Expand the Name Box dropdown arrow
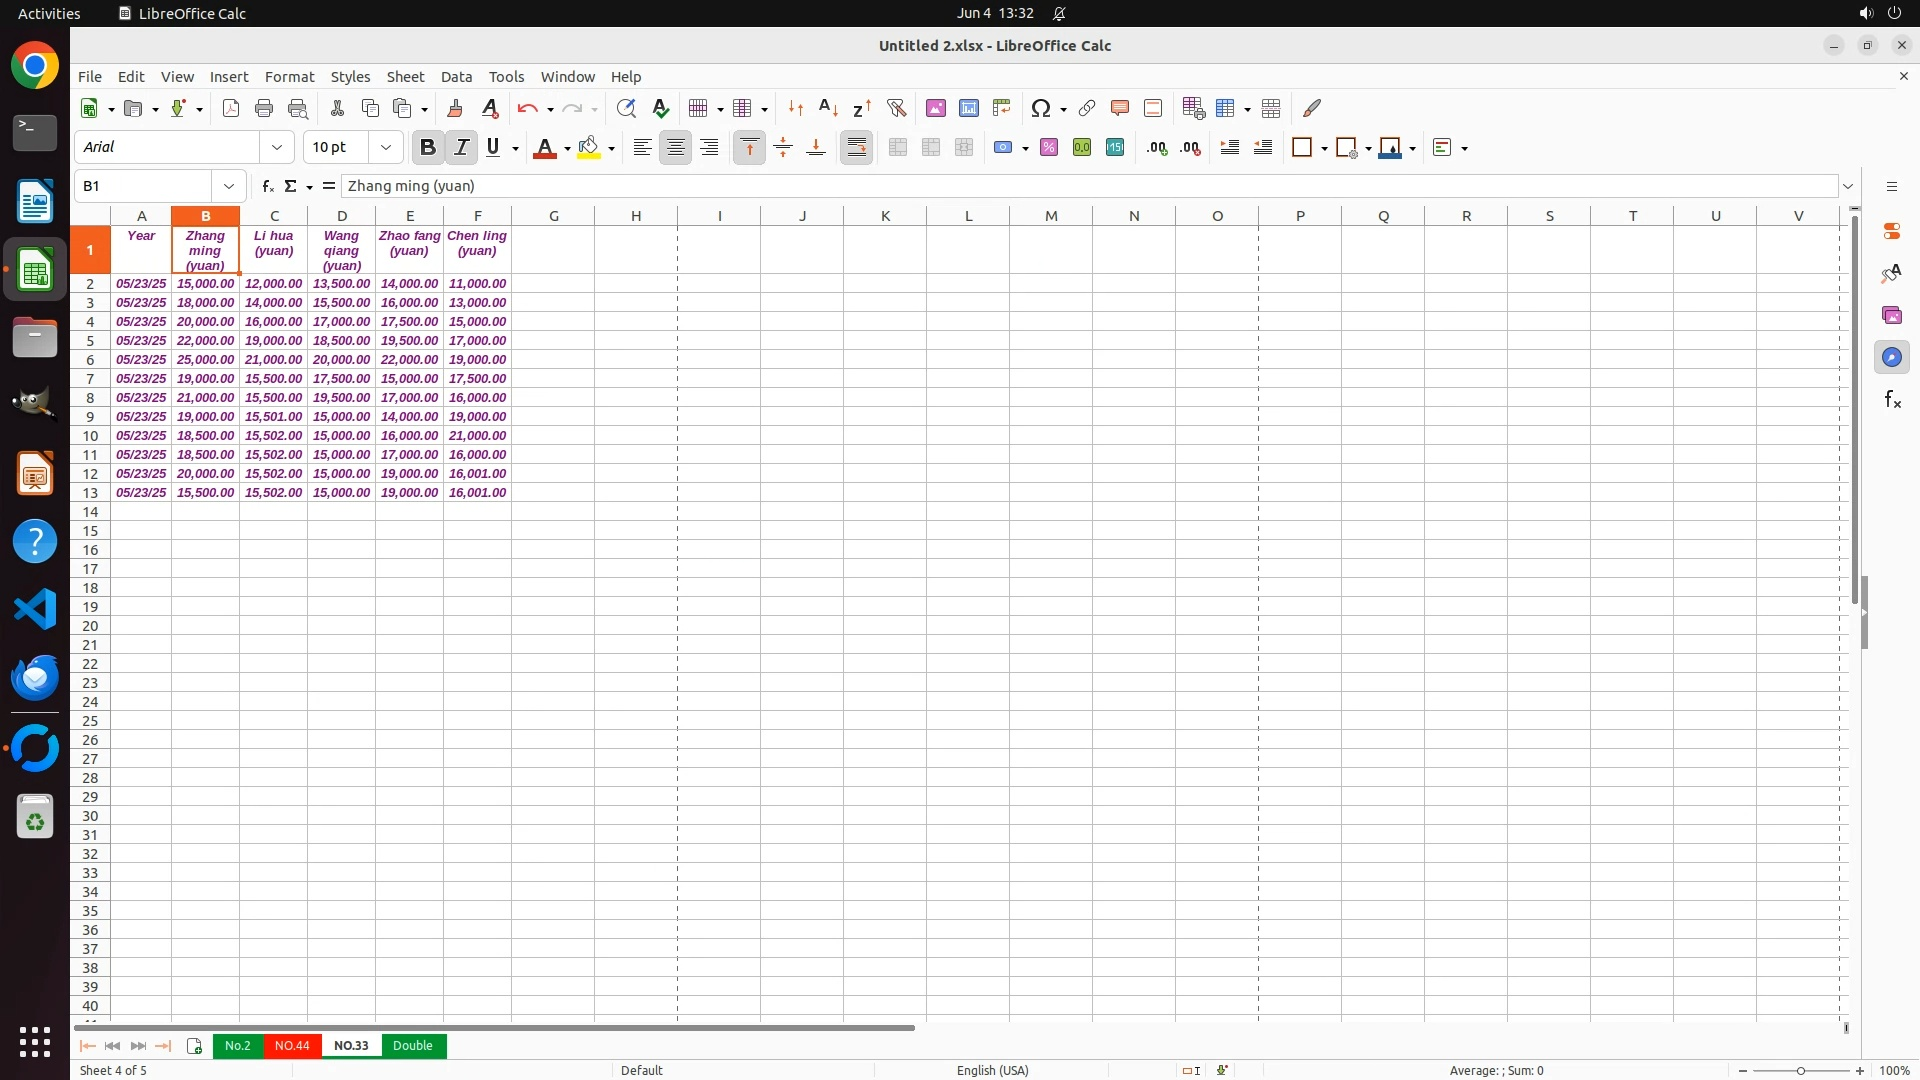The image size is (1920, 1080). (229, 186)
